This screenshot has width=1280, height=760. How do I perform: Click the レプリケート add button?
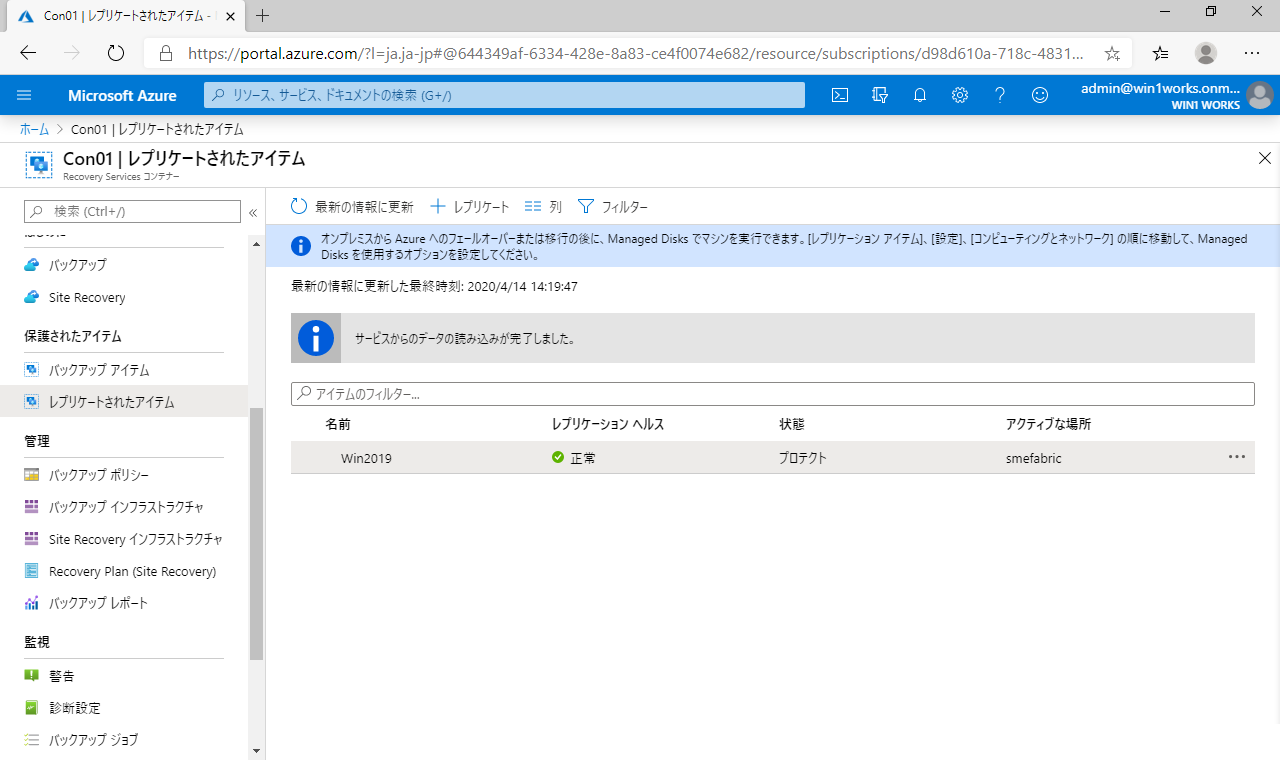(470, 207)
